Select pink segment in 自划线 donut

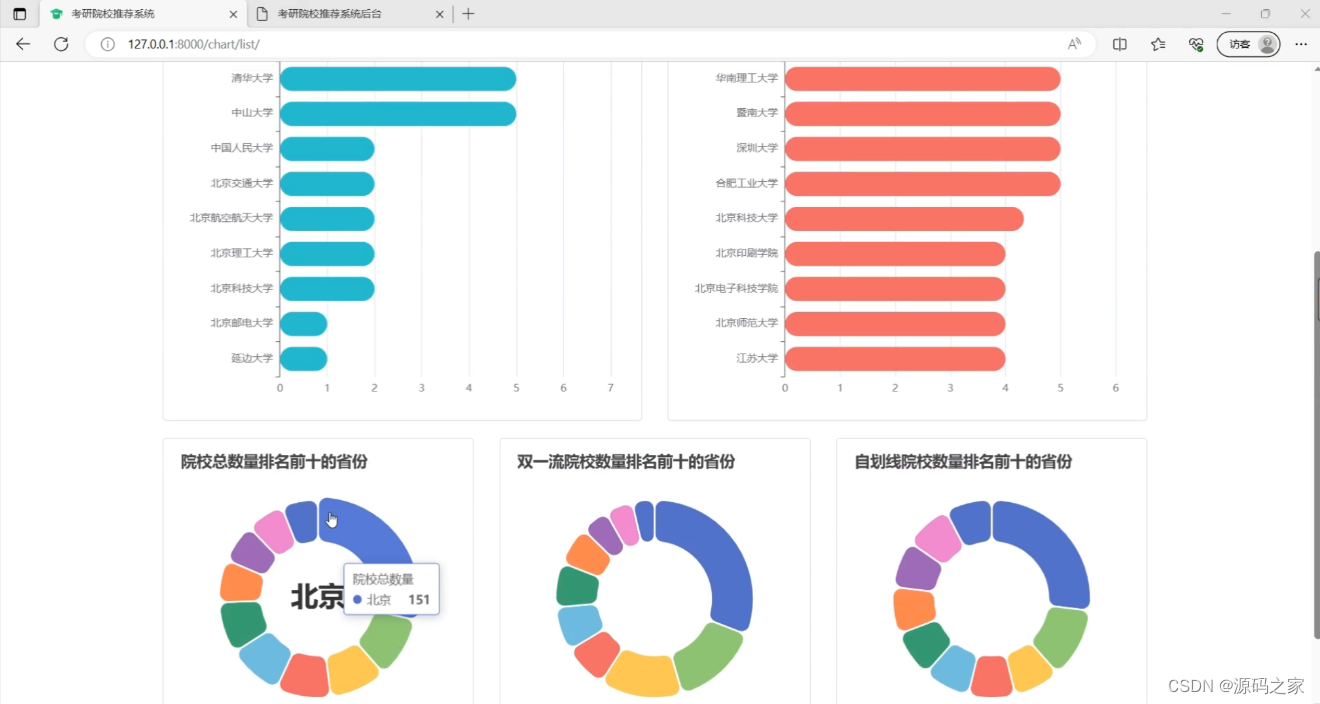pyautogui.click(x=938, y=538)
